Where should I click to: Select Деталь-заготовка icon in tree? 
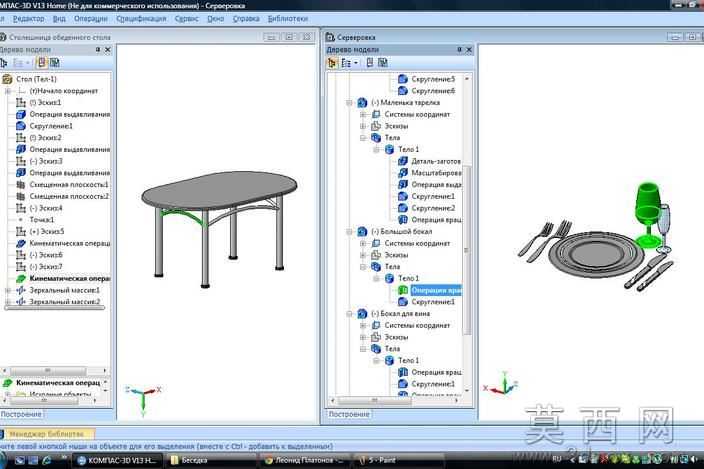tap(403, 161)
